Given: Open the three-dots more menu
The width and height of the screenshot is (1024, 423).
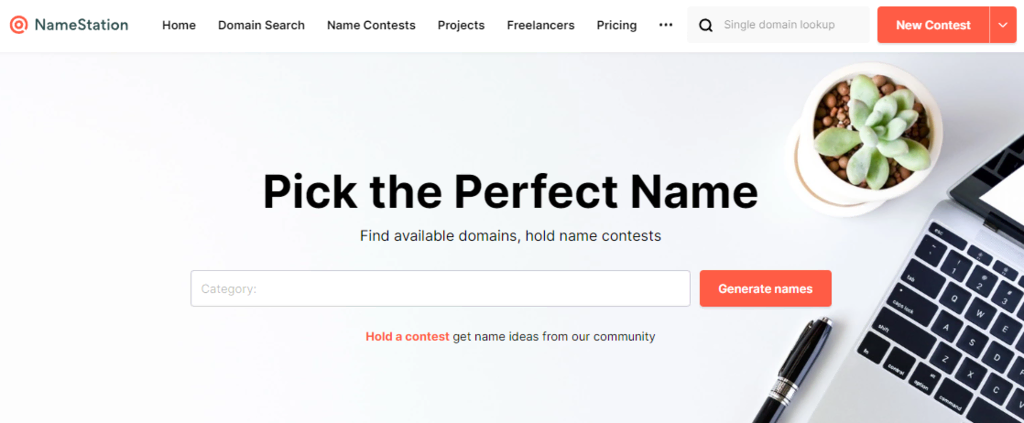Looking at the screenshot, I should 666,25.
